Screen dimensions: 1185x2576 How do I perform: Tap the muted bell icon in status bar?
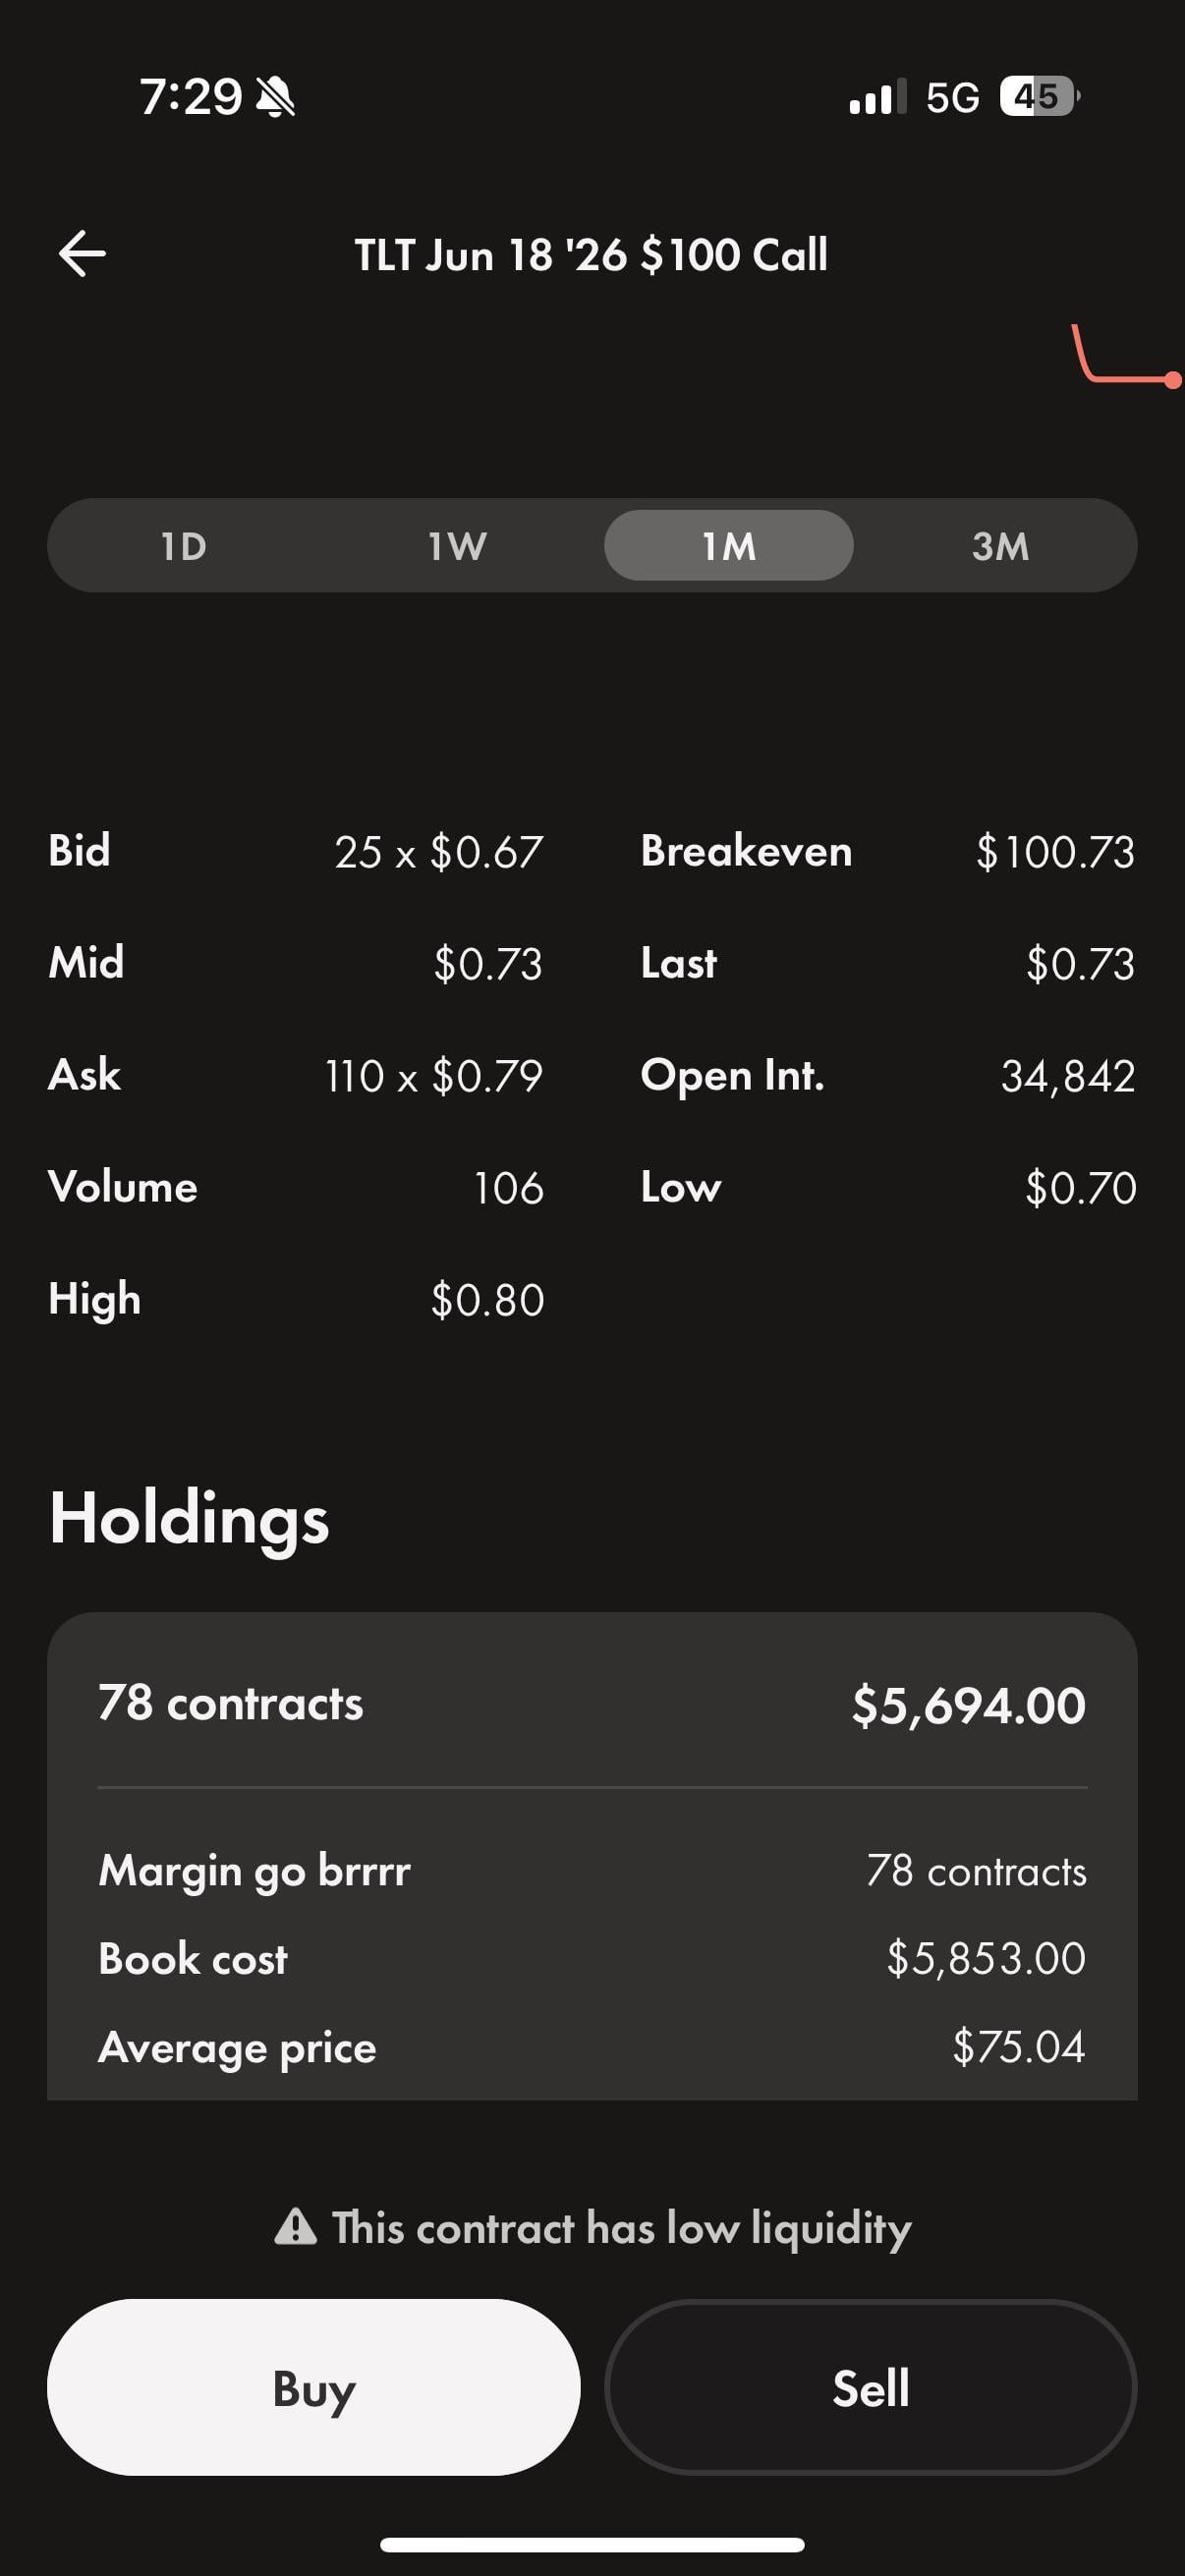(x=275, y=97)
